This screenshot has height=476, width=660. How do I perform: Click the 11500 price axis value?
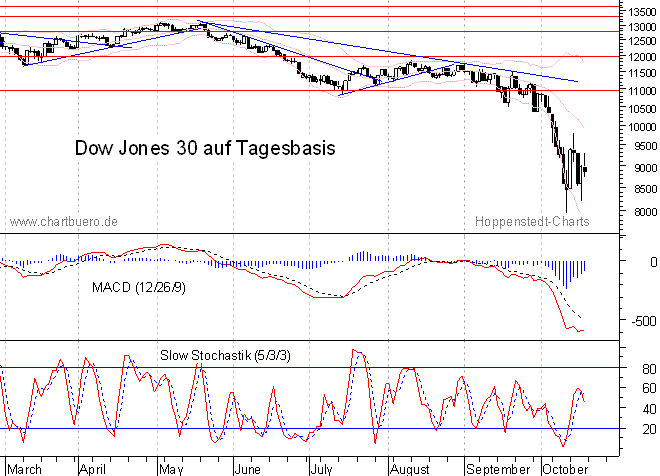click(x=642, y=73)
